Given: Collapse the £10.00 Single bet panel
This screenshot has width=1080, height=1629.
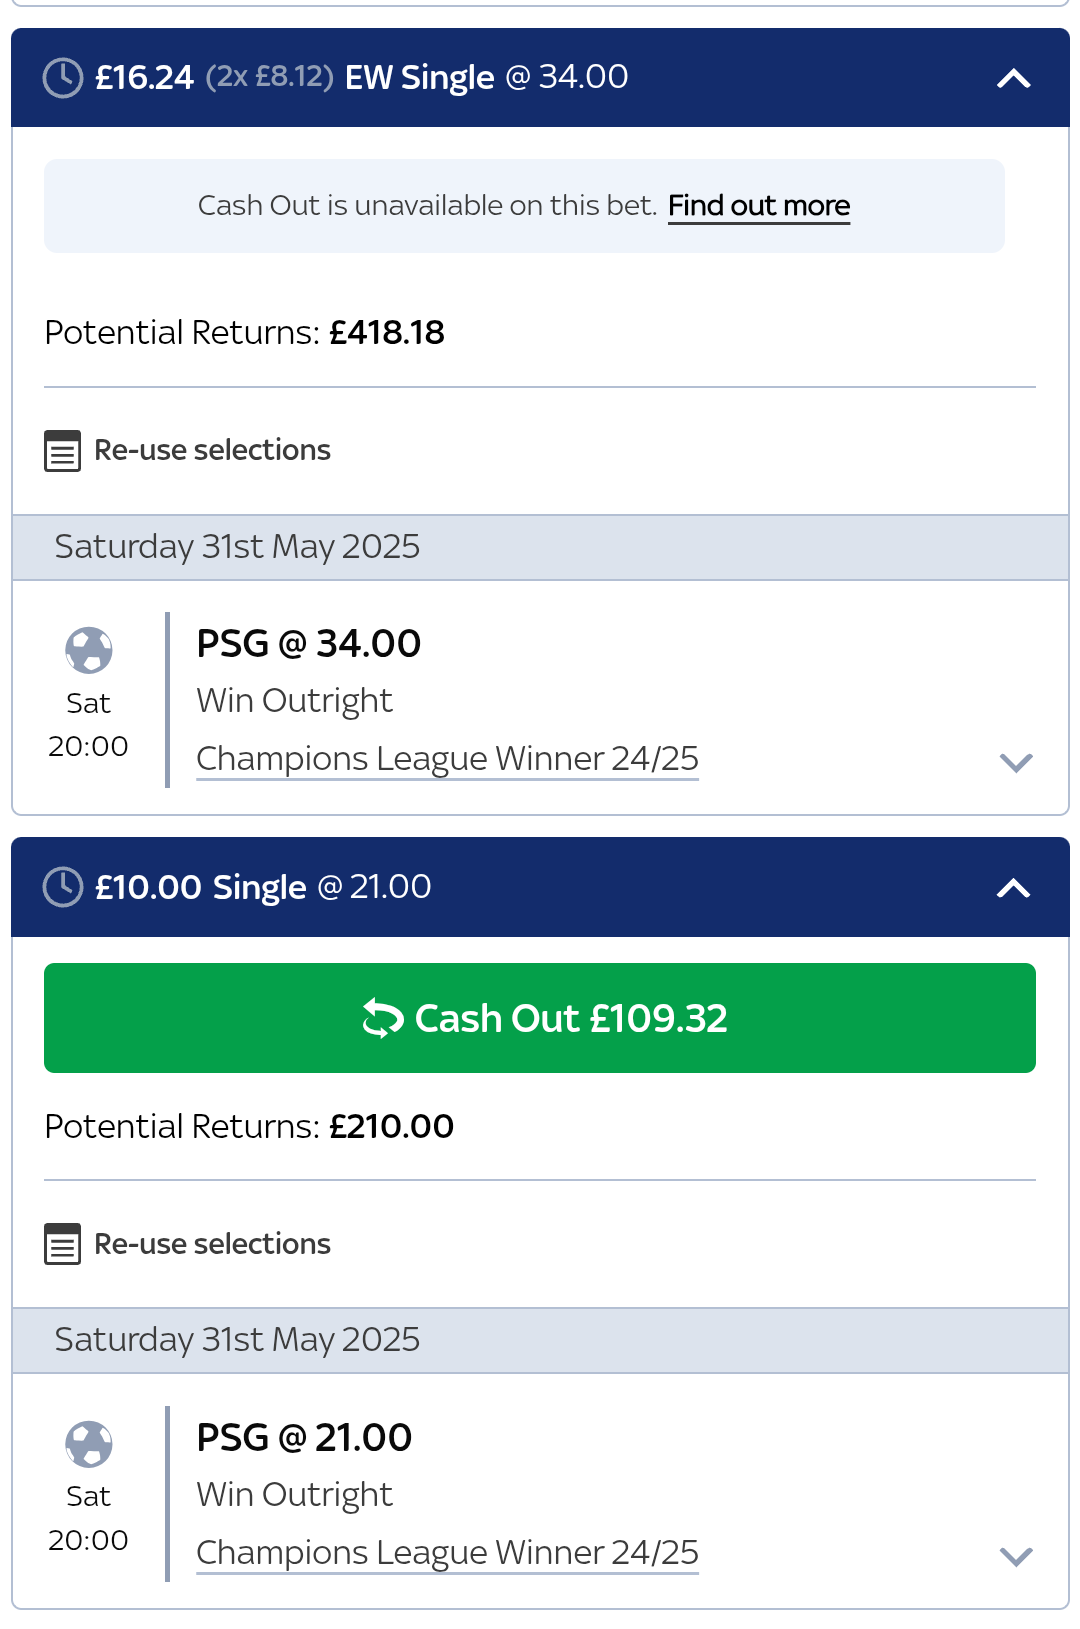Looking at the screenshot, I should [x=1014, y=887].
